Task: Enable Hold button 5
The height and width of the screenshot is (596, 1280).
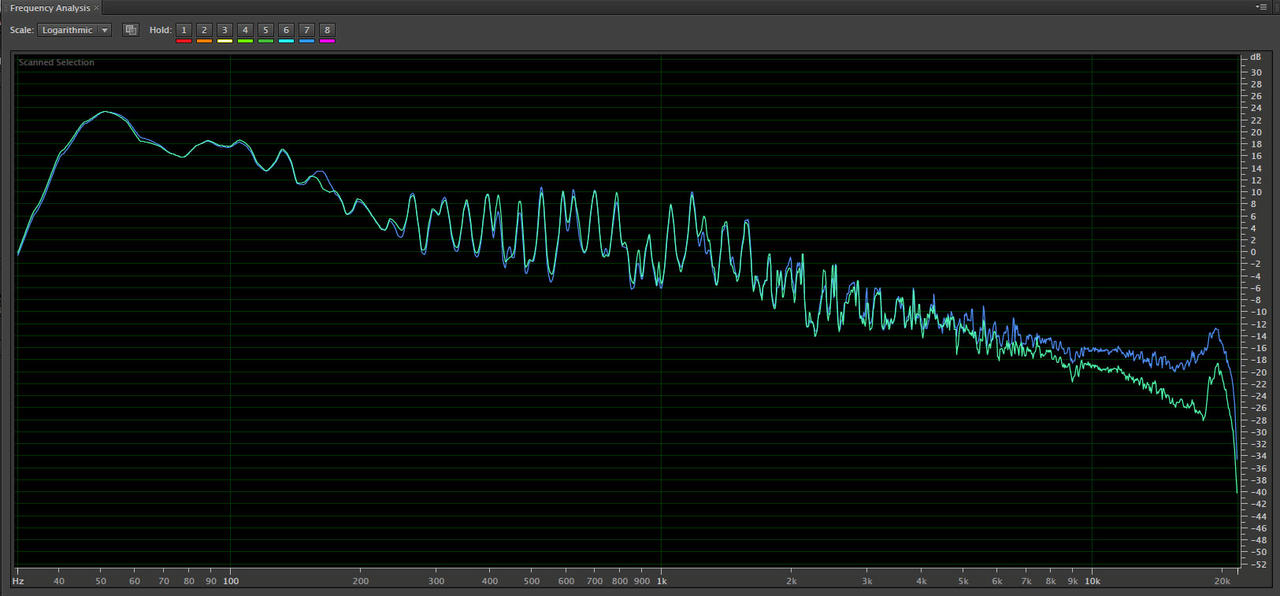Action: click(x=265, y=30)
